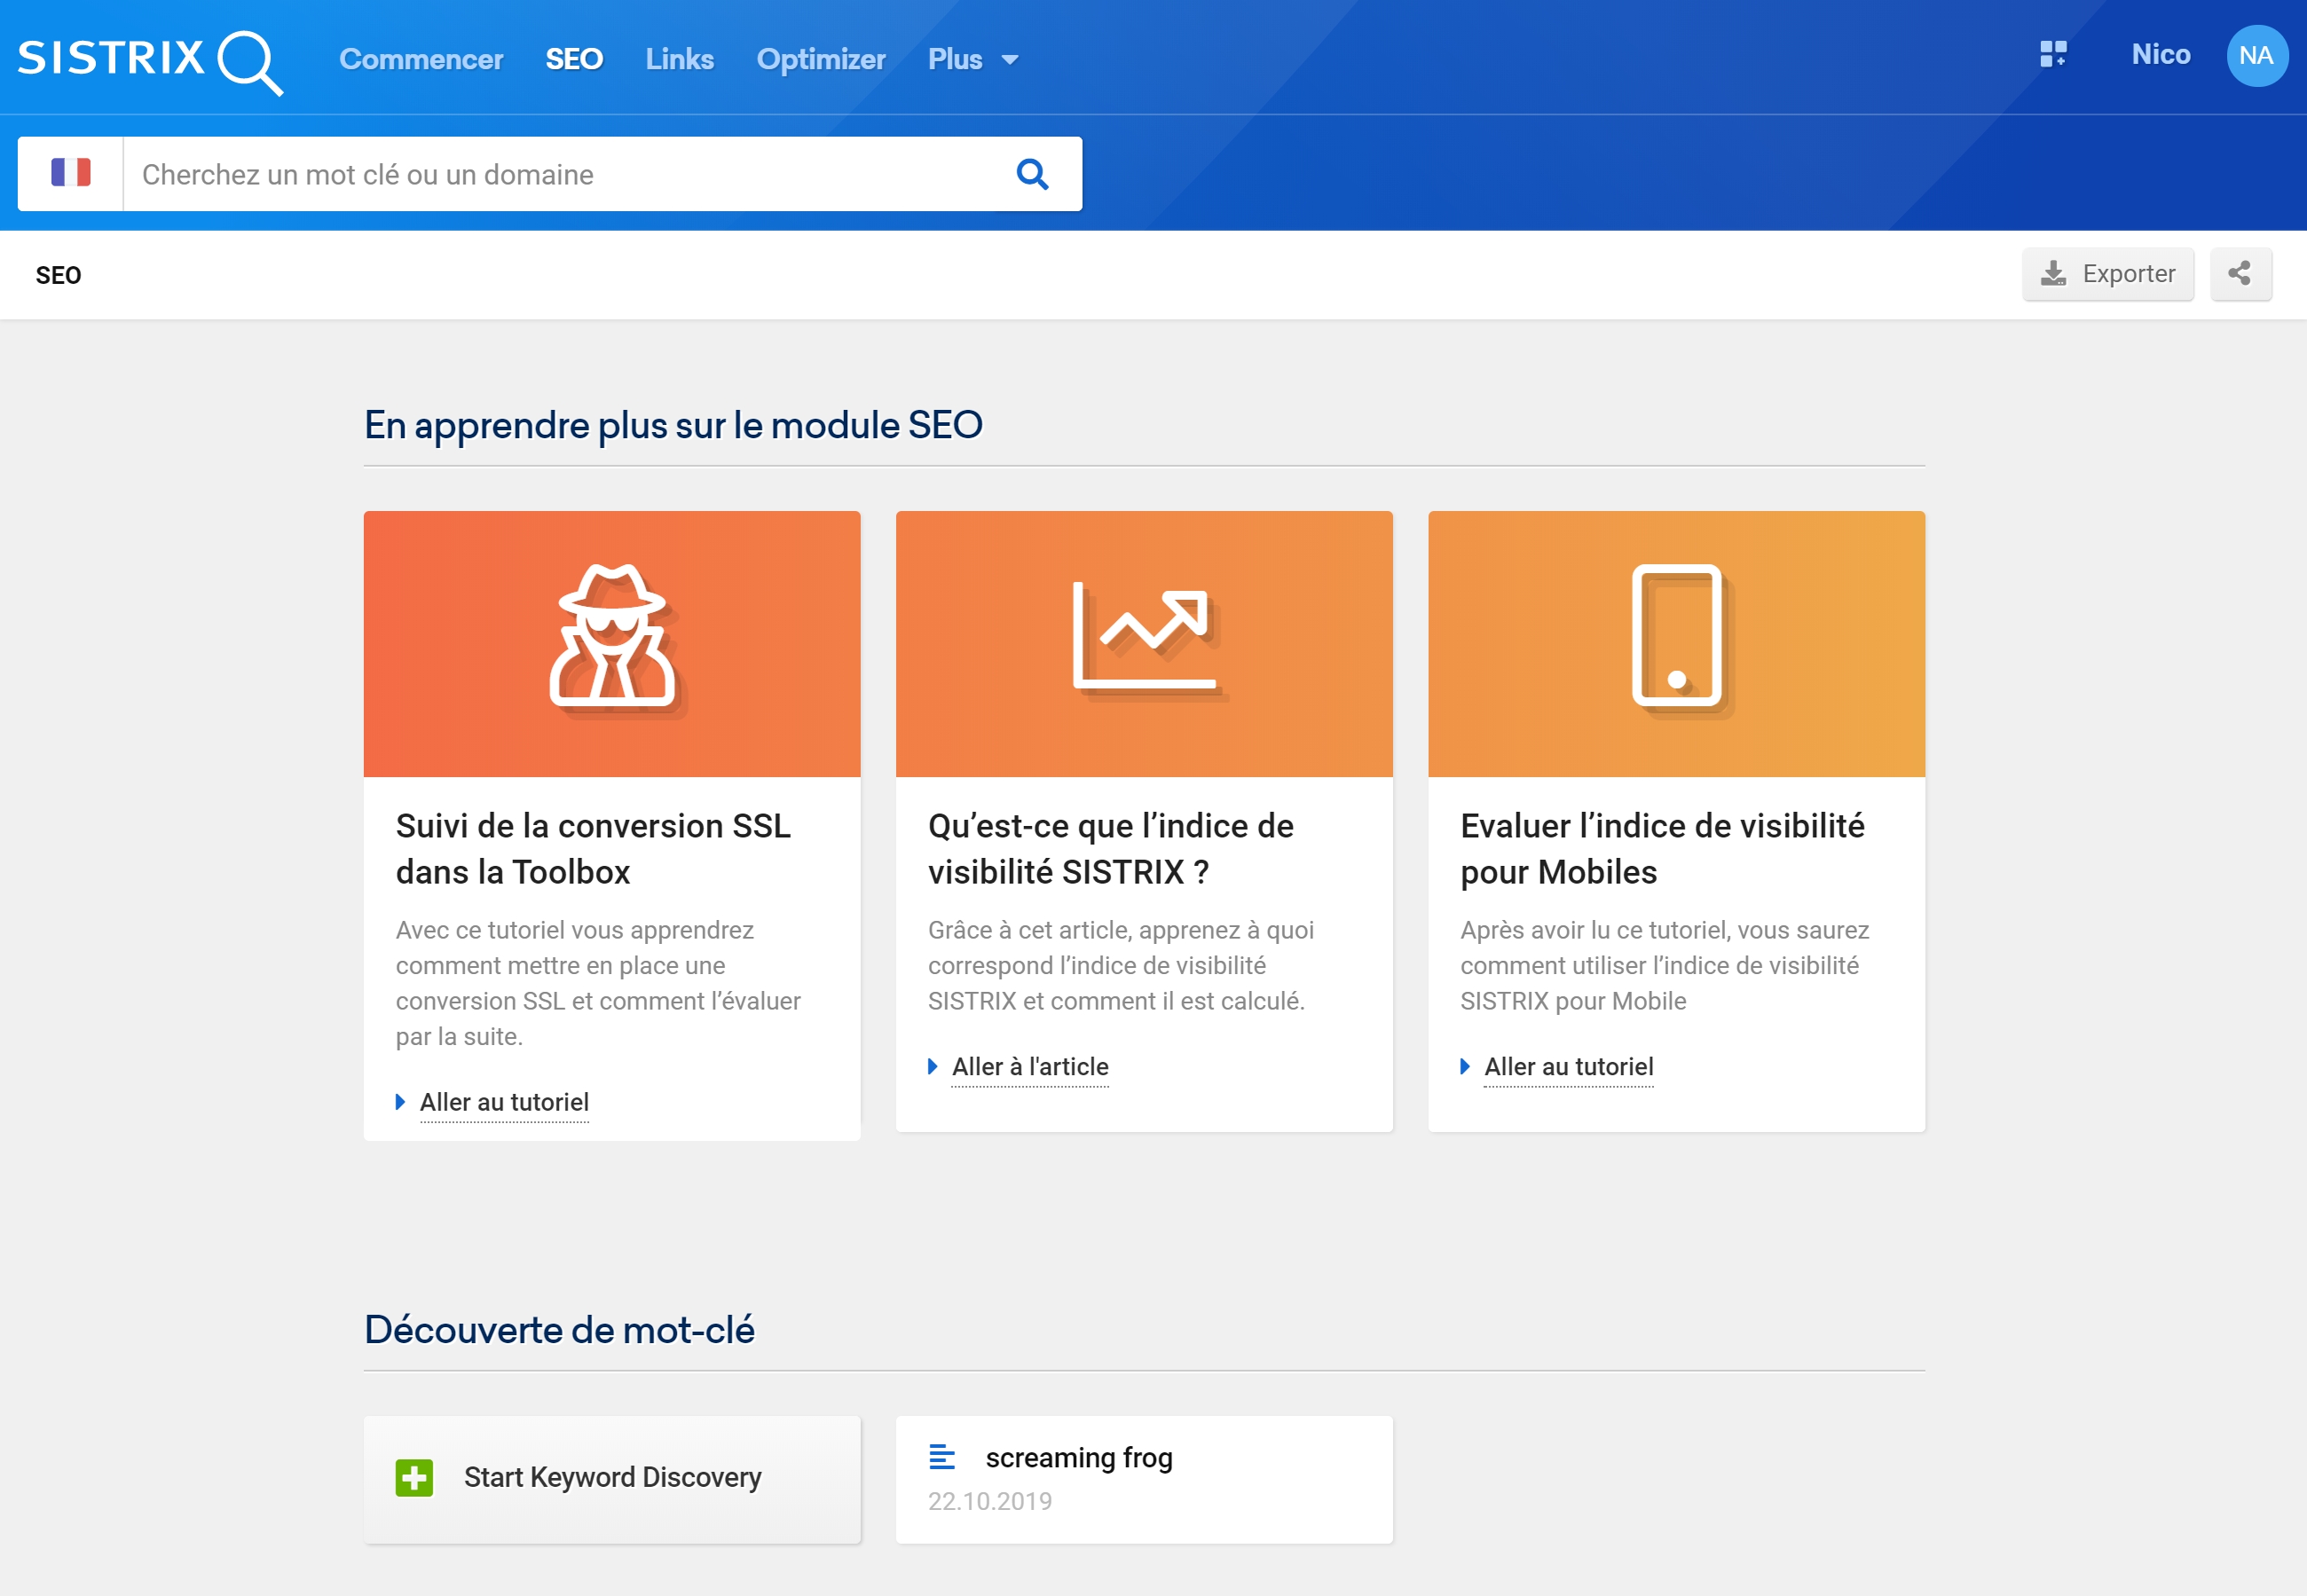Open 'Qu'est-ce que l'indice de visibilité' title
This screenshot has width=2307, height=1596.
click(x=1110, y=849)
